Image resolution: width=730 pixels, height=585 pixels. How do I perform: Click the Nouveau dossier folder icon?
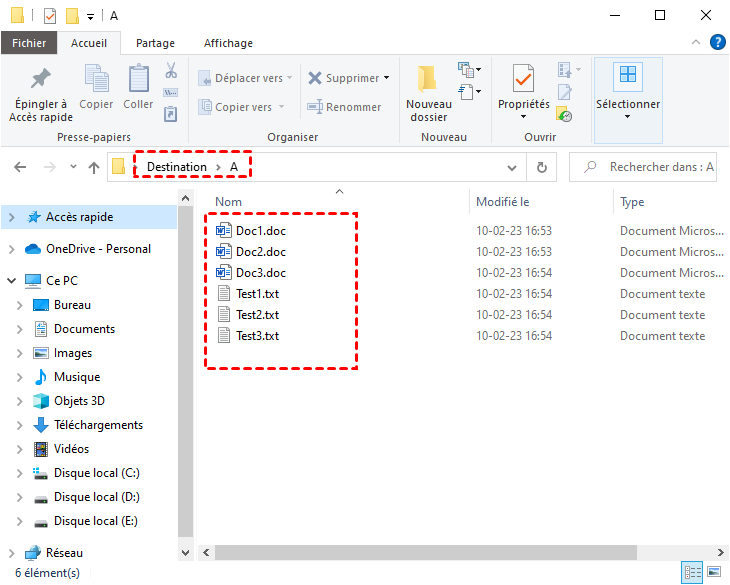[427, 78]
